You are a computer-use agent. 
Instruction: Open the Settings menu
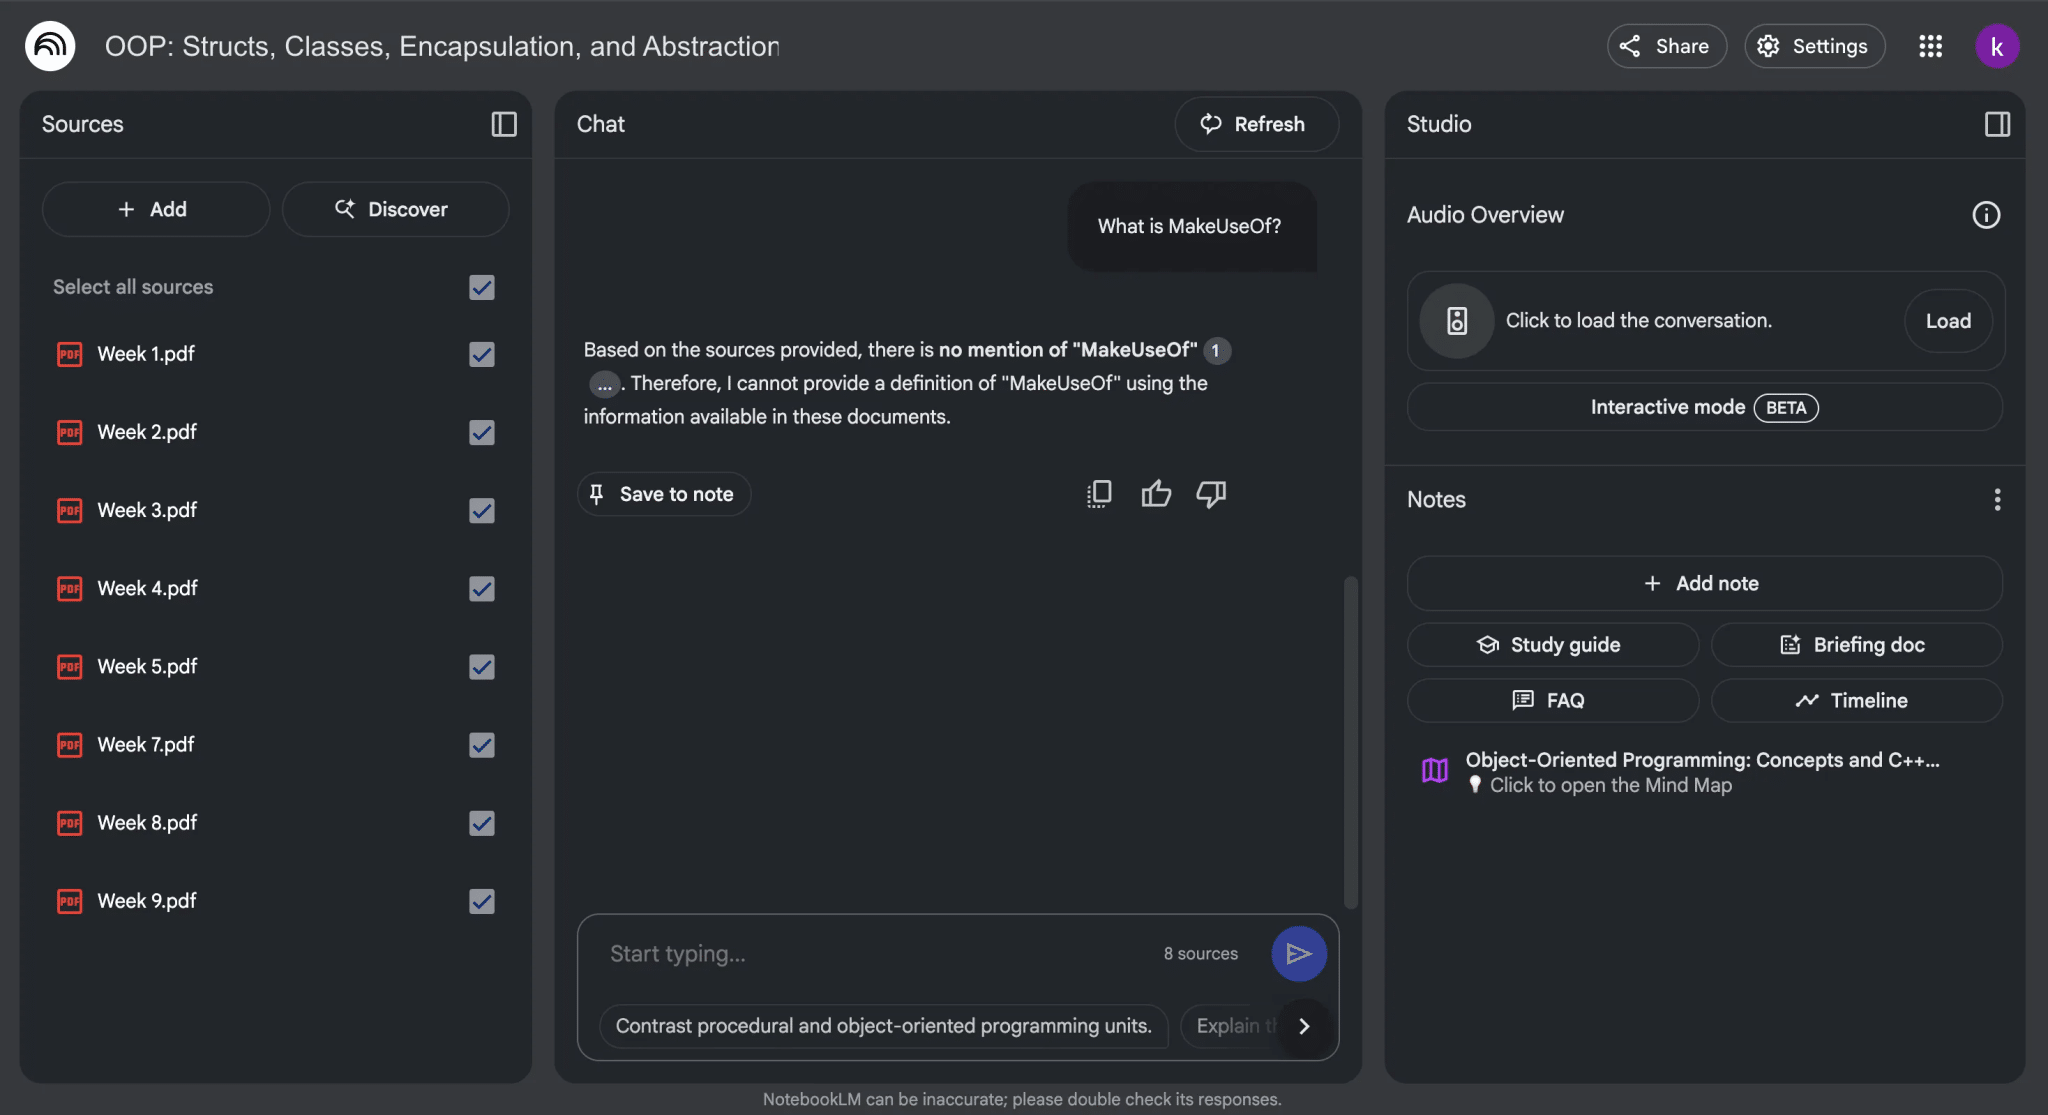pyautogui.click(x=1814, y=46)
